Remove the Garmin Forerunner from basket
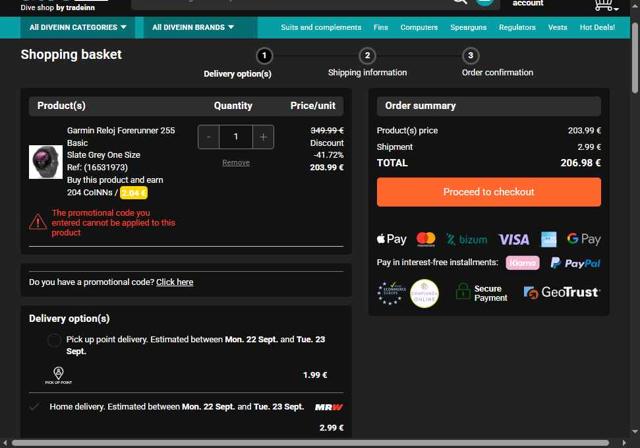This screenshot has width=640, height=448. [236, 163]
